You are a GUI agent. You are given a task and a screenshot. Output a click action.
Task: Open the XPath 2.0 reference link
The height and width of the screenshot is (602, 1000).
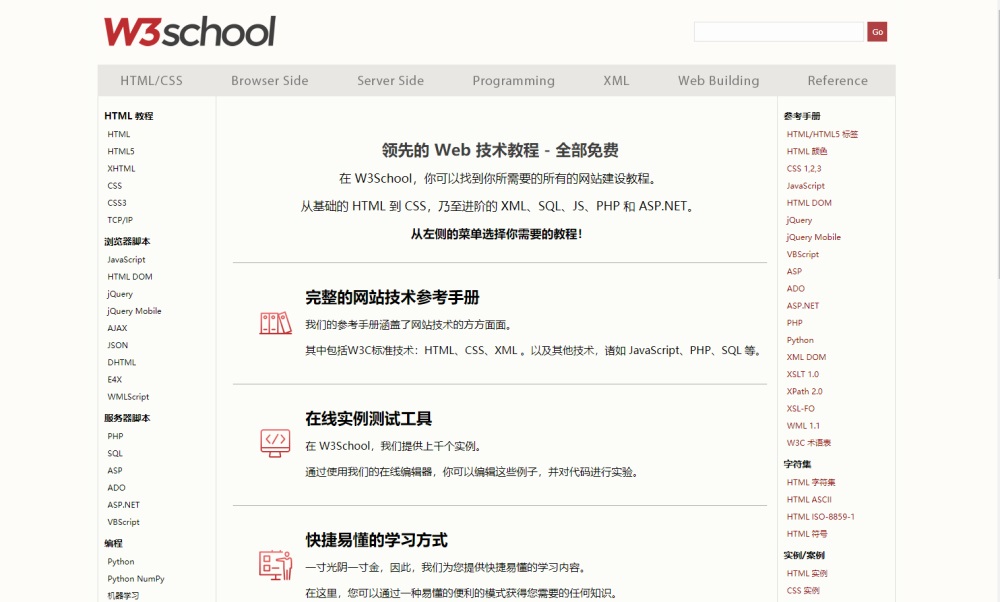coord(804,392)
